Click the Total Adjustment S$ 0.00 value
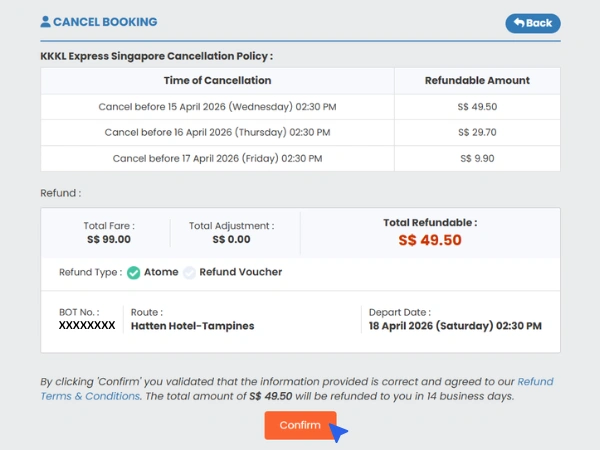The height and width of the screenshot is (450, 600). point(230,240)
